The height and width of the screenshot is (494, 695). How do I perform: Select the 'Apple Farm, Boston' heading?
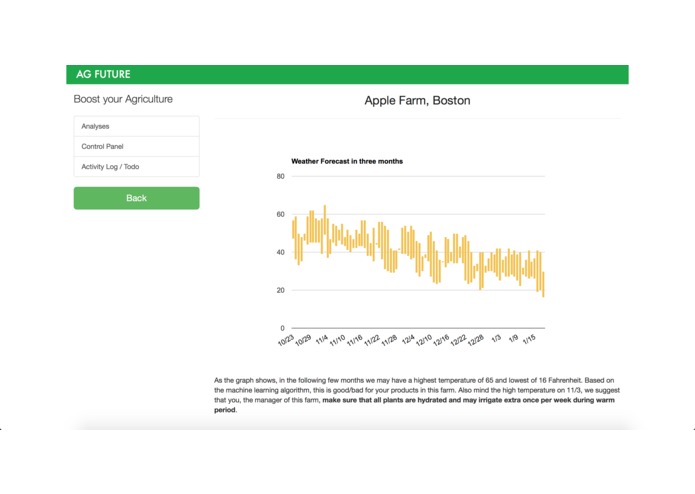(417, 101)
